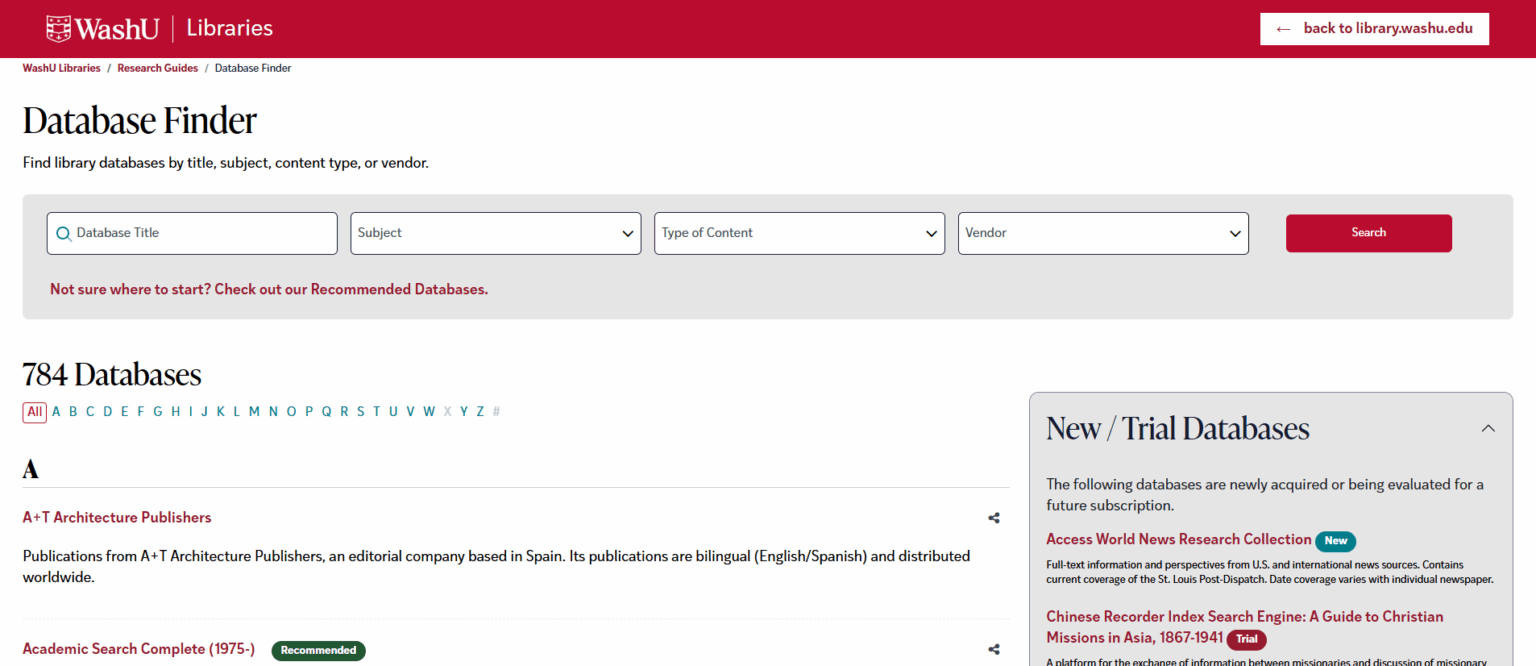Click the Recommended badge on Academic Search Complete

318,650
